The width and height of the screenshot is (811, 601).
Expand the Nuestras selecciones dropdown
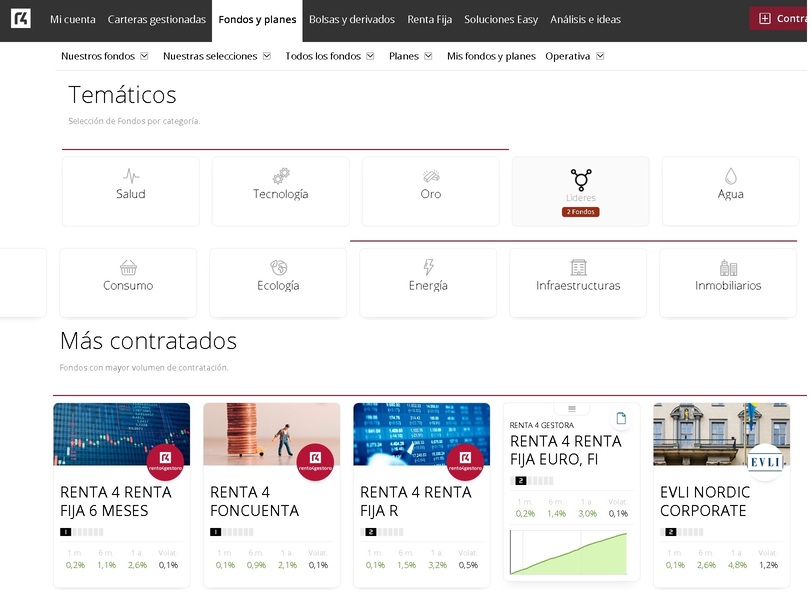[216, 57]
